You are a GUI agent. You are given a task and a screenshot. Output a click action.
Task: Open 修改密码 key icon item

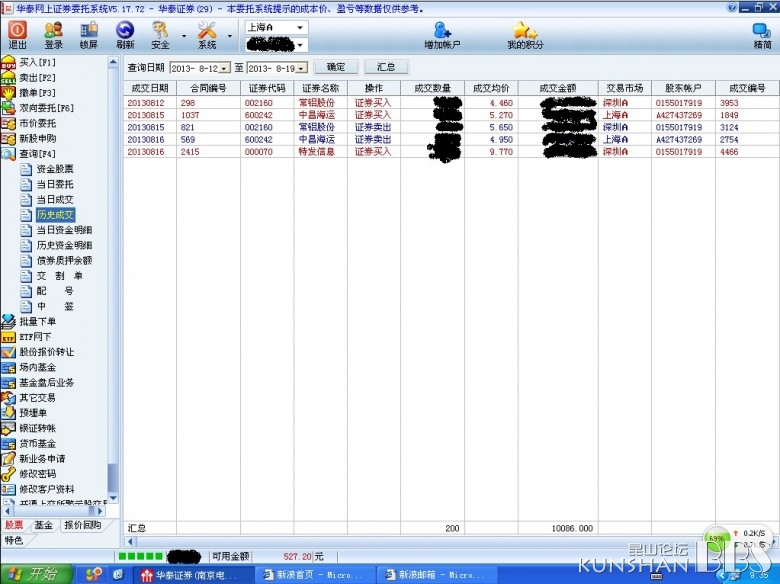(37, 474)
